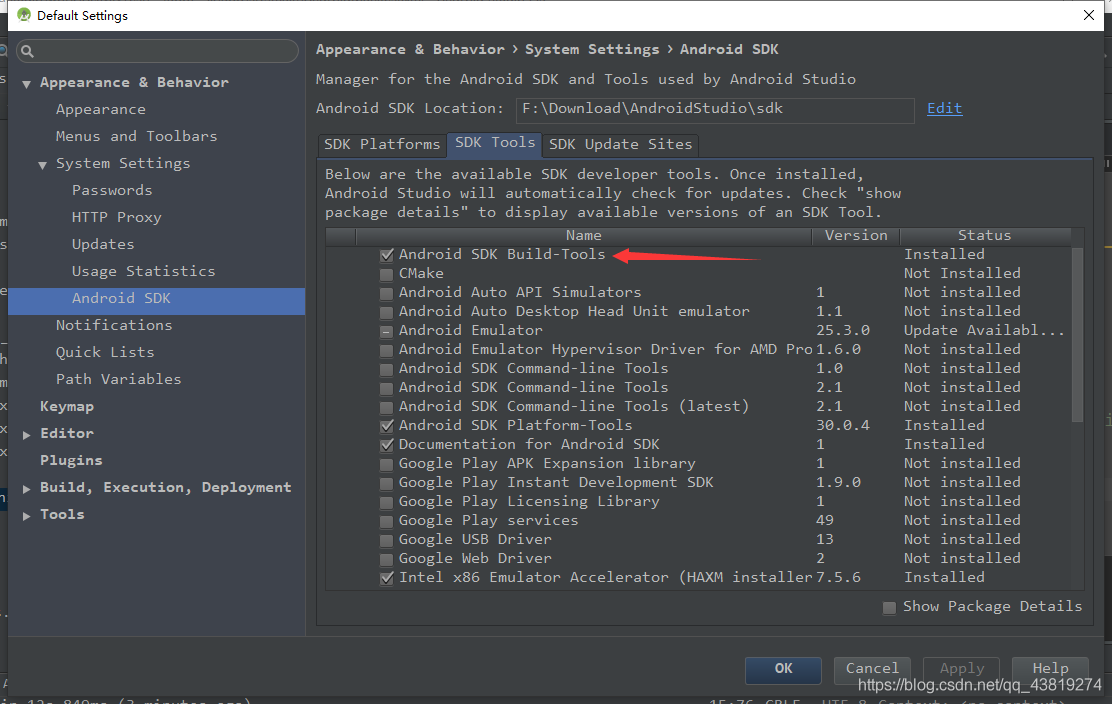
Task: Select Usage Statistics in sidebar
Action: (x=143, y=271)
